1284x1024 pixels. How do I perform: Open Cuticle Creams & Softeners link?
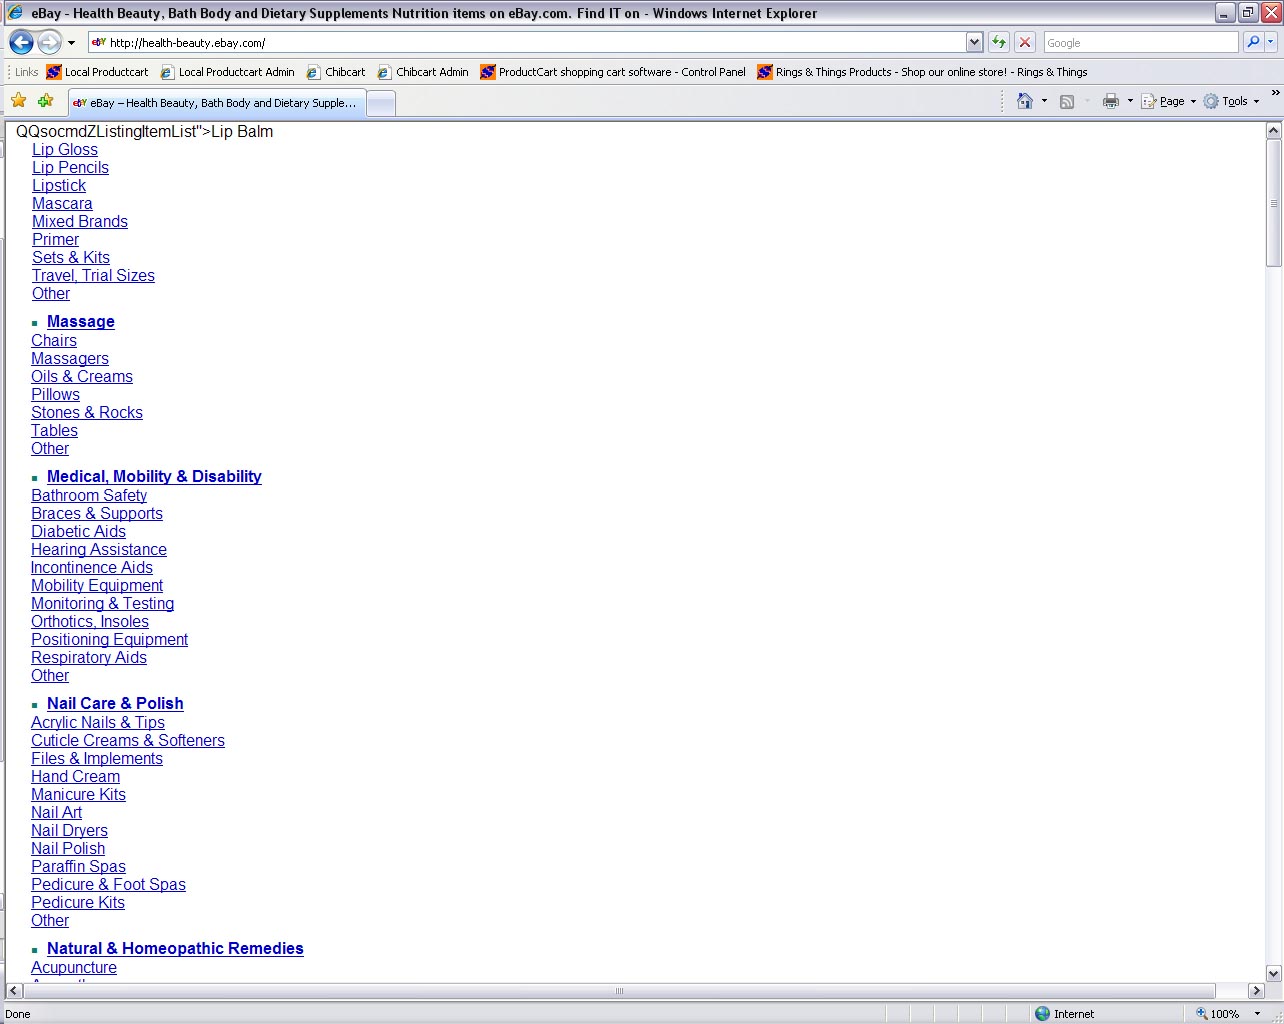point(128,741)
